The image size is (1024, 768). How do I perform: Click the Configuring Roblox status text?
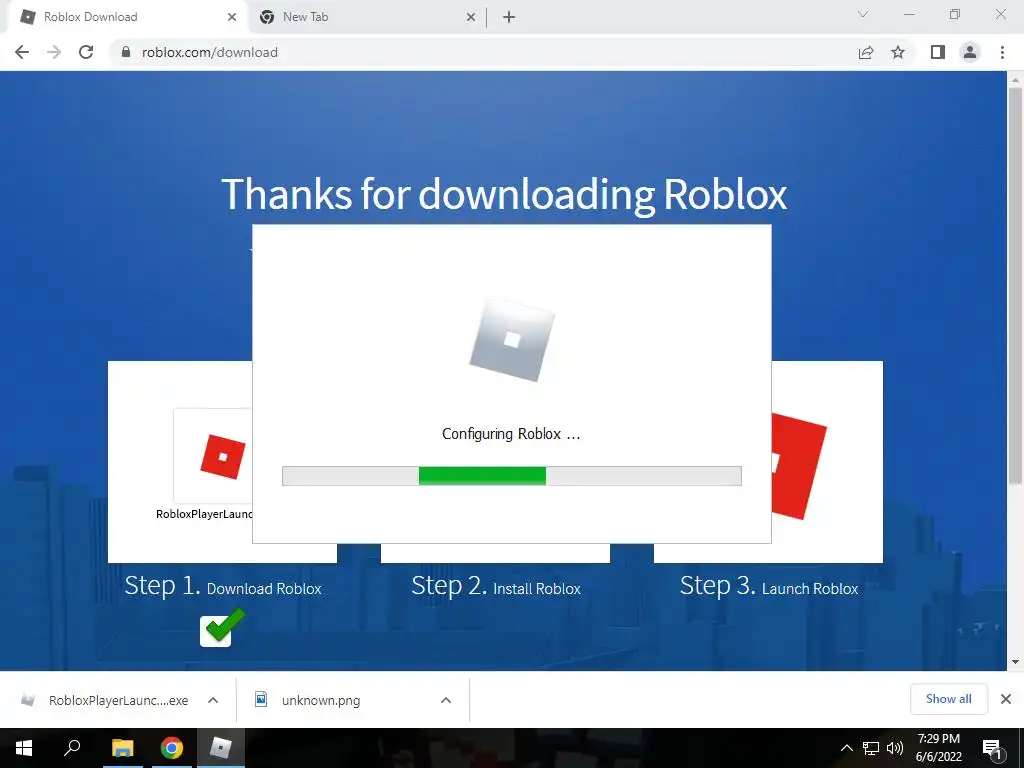(511, 434)
